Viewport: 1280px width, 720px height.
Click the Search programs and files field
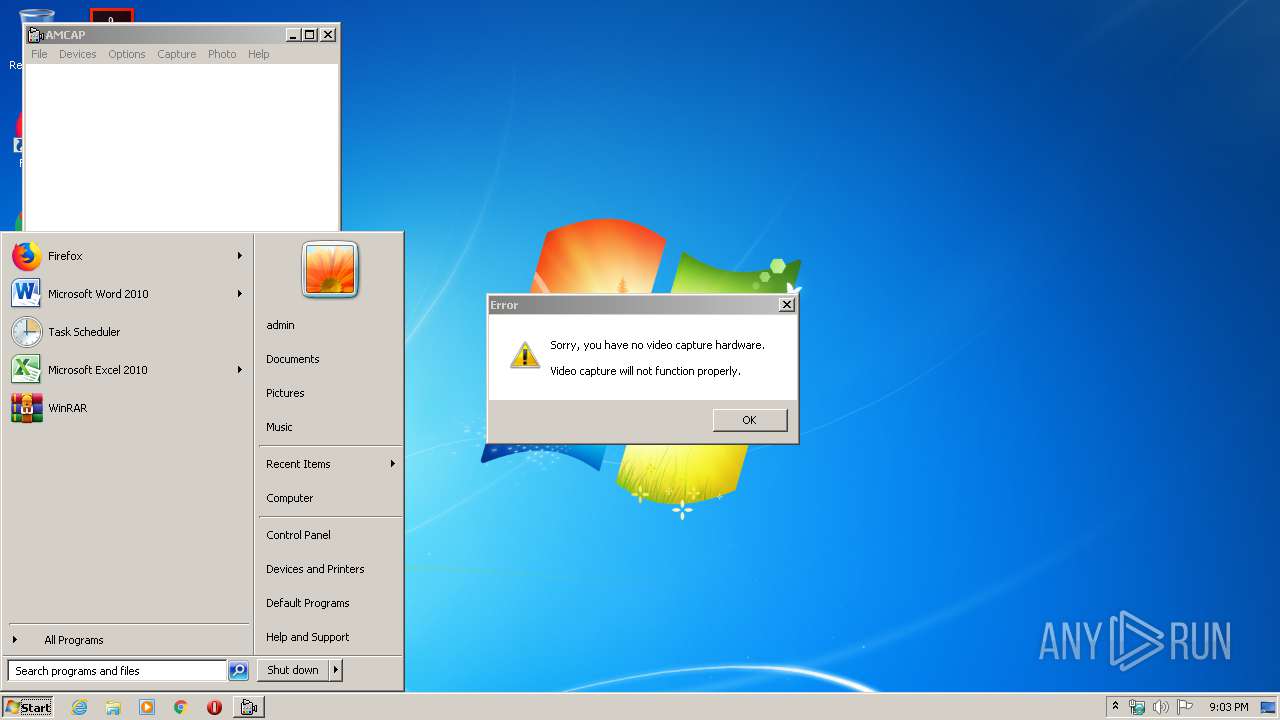(117, 671)
